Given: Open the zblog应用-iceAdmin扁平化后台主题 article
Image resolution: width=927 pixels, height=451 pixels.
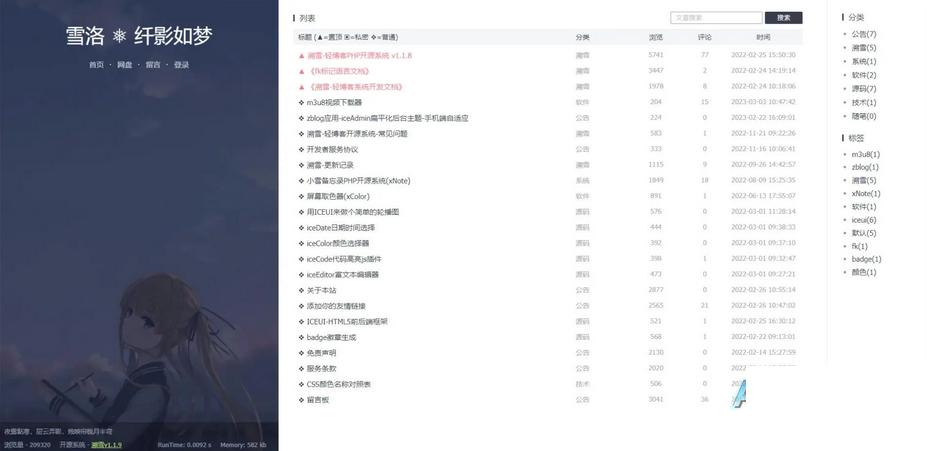Looking at the screenshot, I should pos(387,118).
